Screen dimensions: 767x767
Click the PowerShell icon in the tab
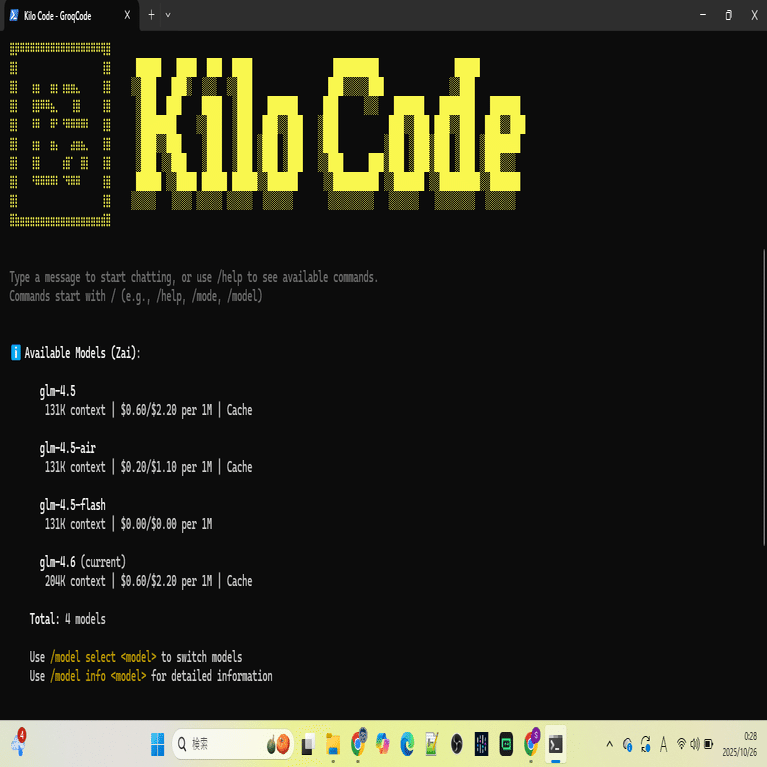[14, 16]
